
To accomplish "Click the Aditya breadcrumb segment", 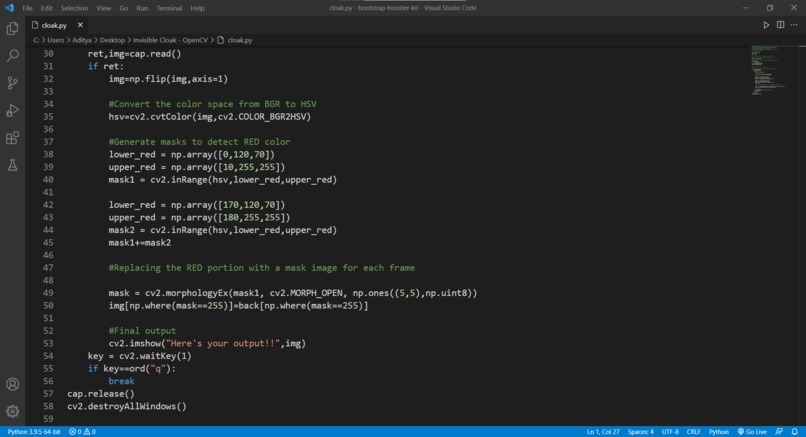I will click(82, 40).
